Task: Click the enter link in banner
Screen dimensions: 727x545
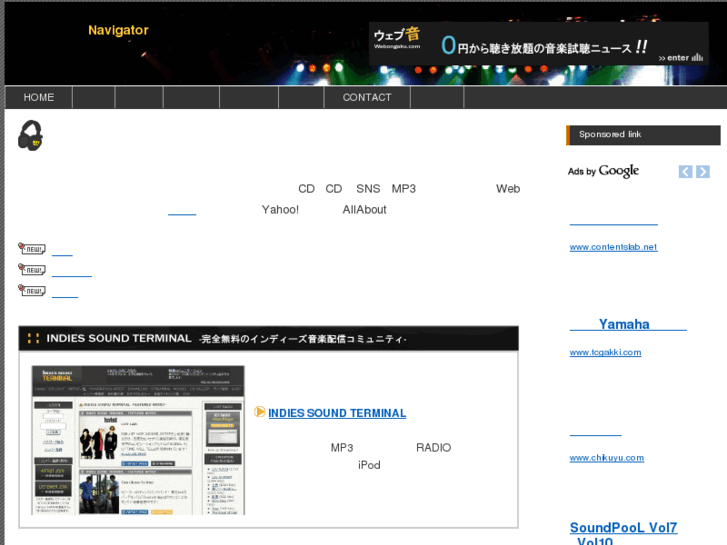Action: click(x=681, y=58)
